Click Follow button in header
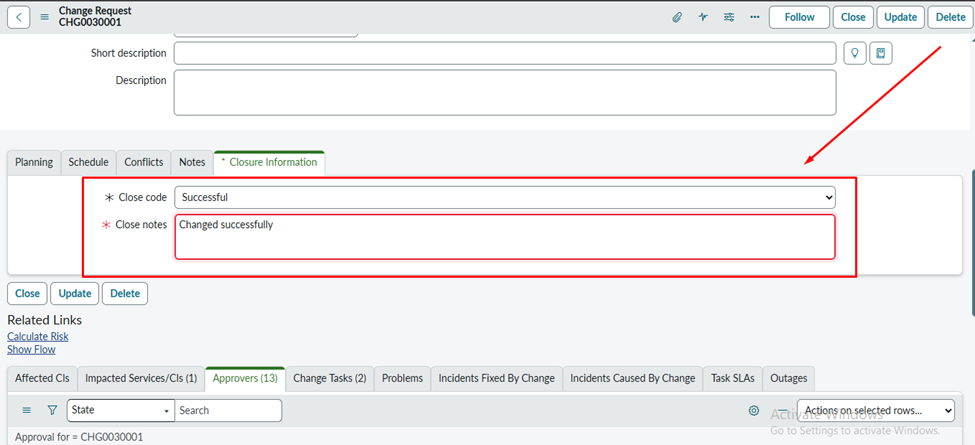Screen dimensions: 975x445 800,17
